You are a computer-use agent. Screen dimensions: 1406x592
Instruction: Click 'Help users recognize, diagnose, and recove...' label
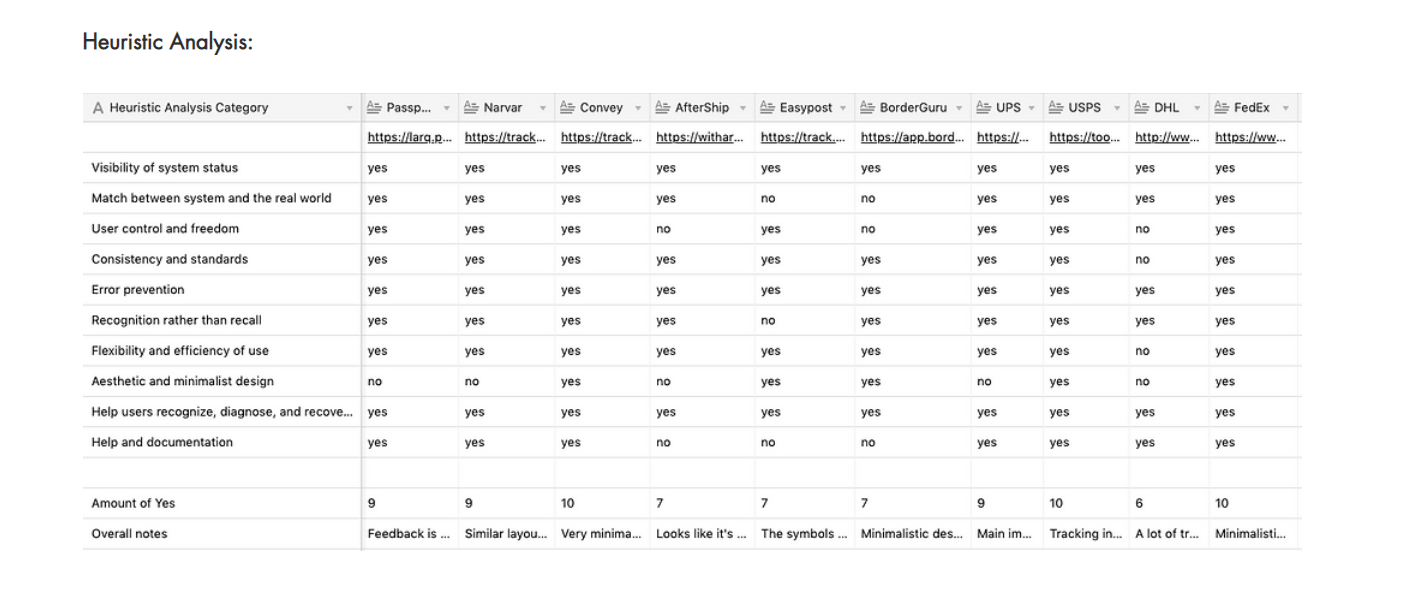pos(222,412)
